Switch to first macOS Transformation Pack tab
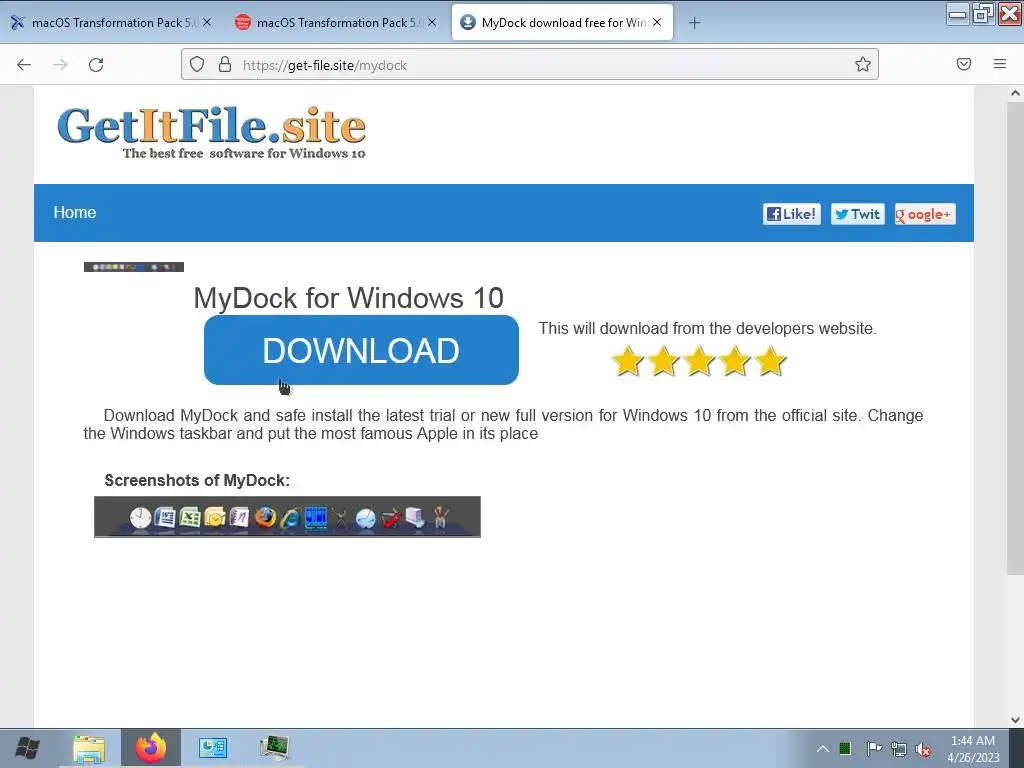The image size is (1024, 768). click(x=111, y=22)
